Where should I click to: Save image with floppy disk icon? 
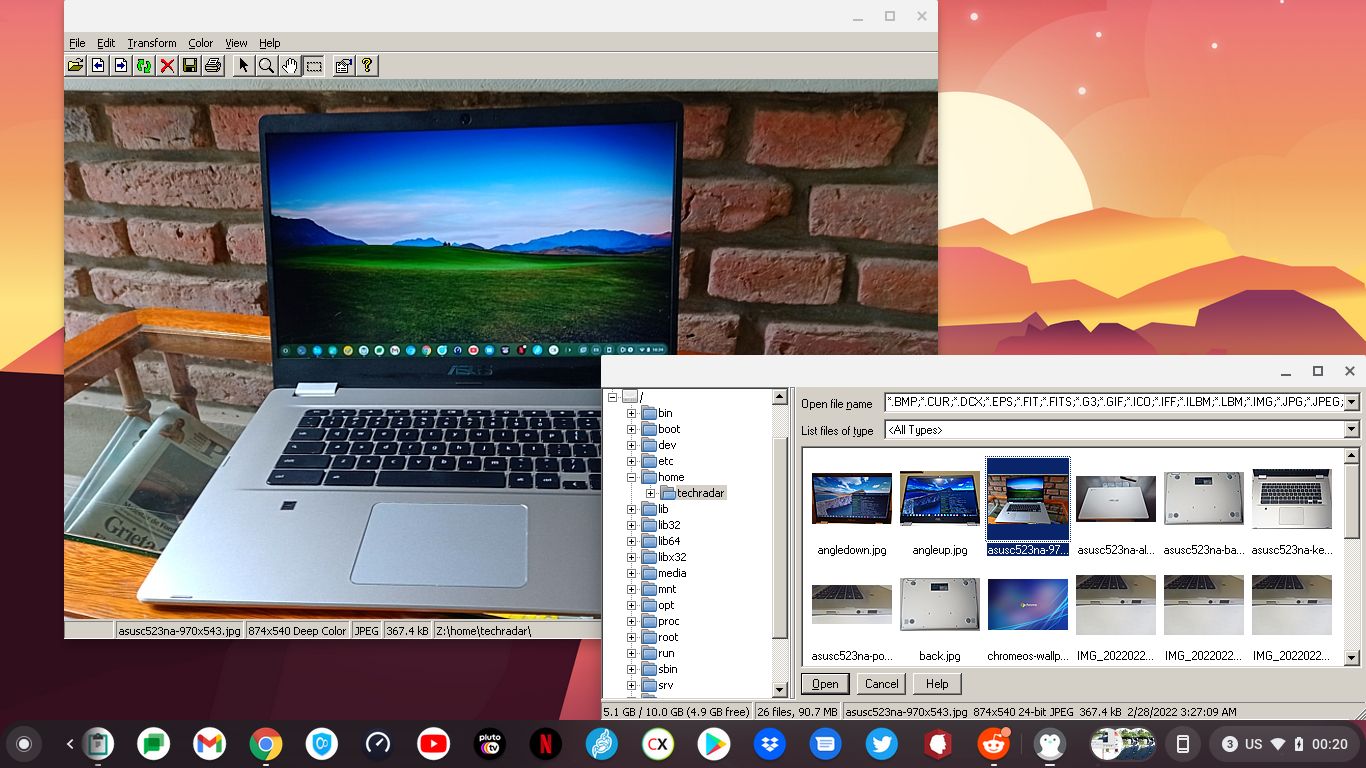click(190, 66)
